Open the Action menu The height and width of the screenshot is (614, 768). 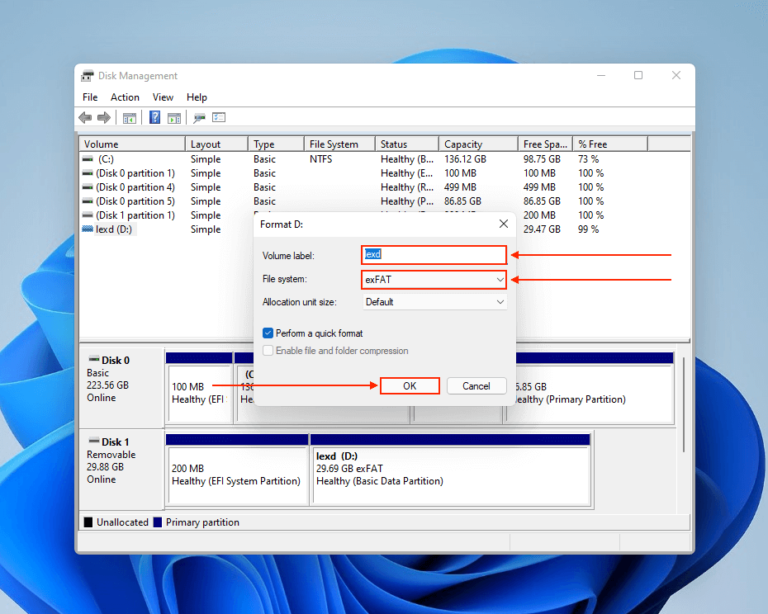125,97
